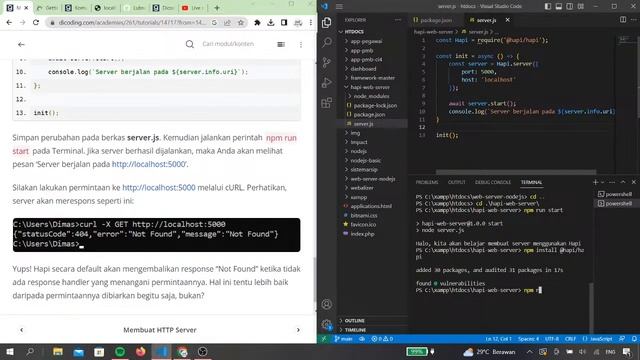
Task: Open the Source Control view
Action: (327, 62)
